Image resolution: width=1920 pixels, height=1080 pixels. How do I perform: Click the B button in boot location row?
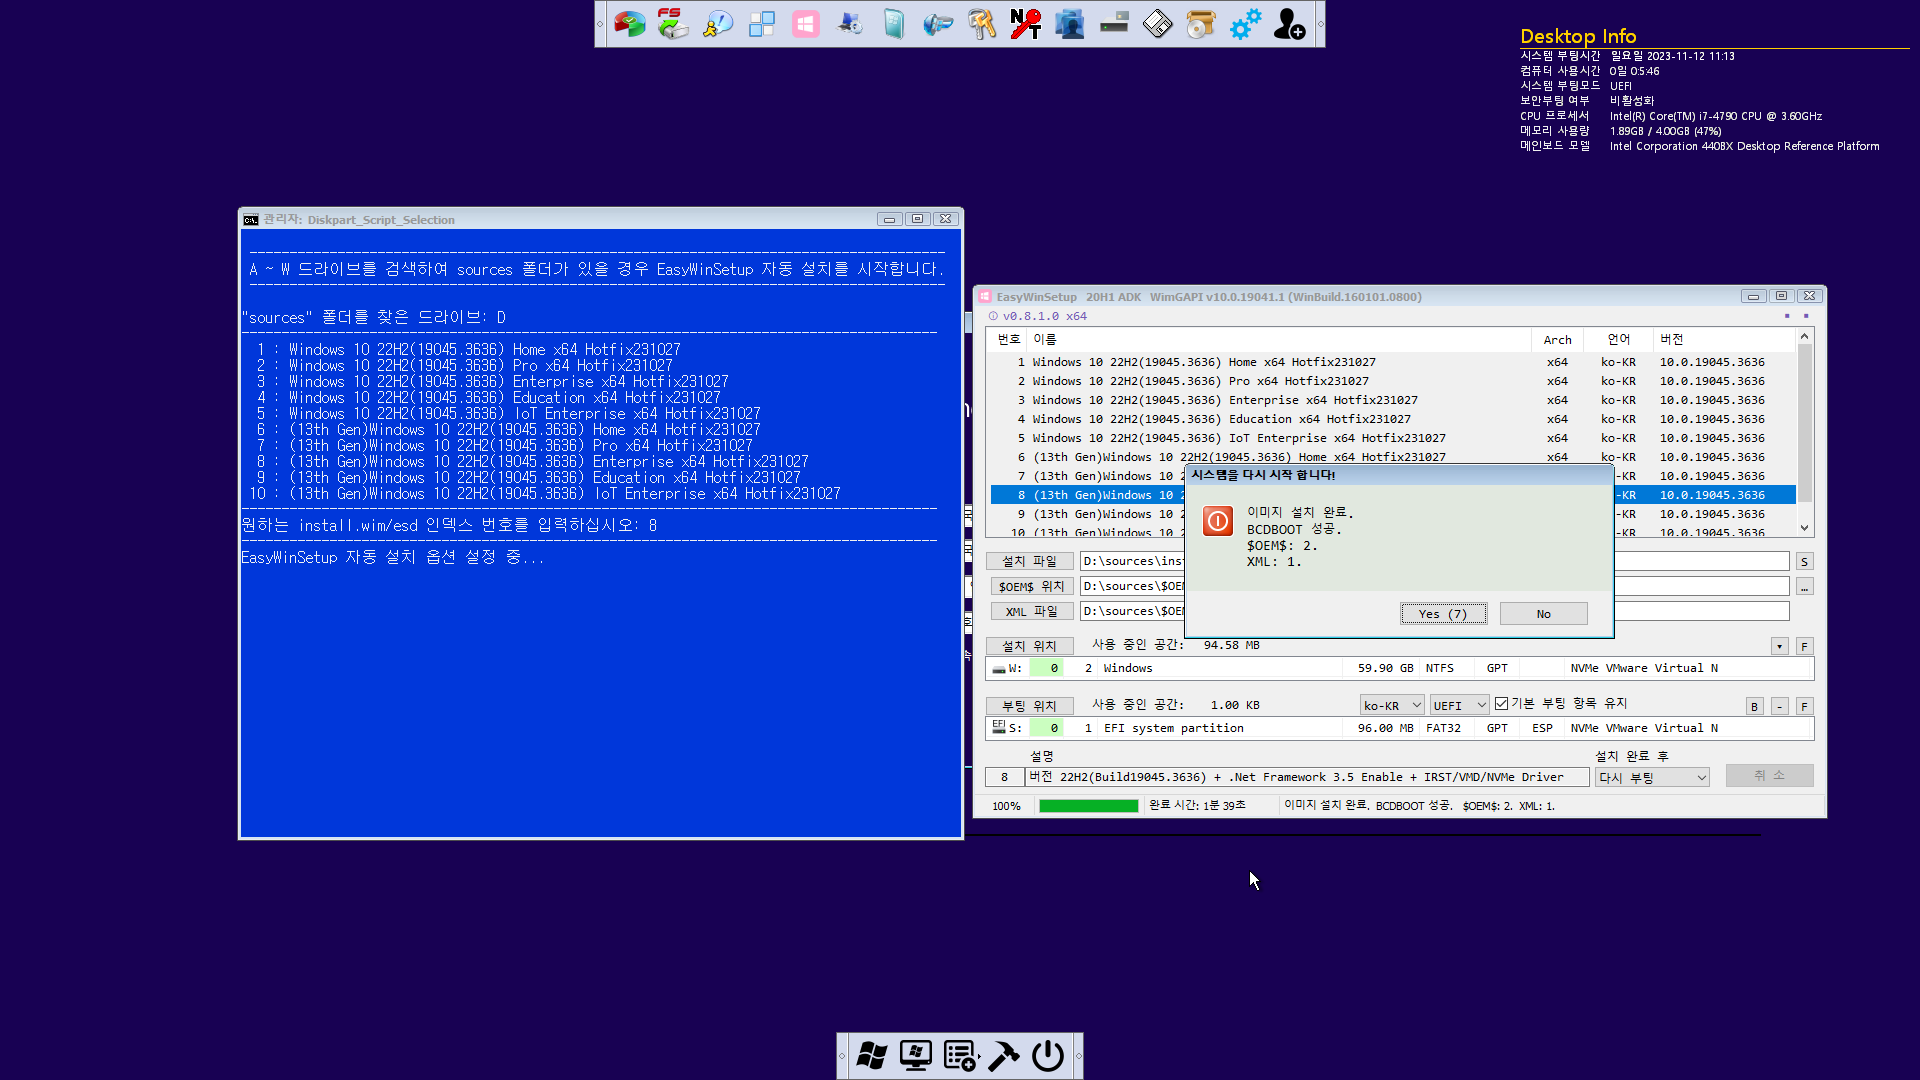click(x=1754, y=707)
